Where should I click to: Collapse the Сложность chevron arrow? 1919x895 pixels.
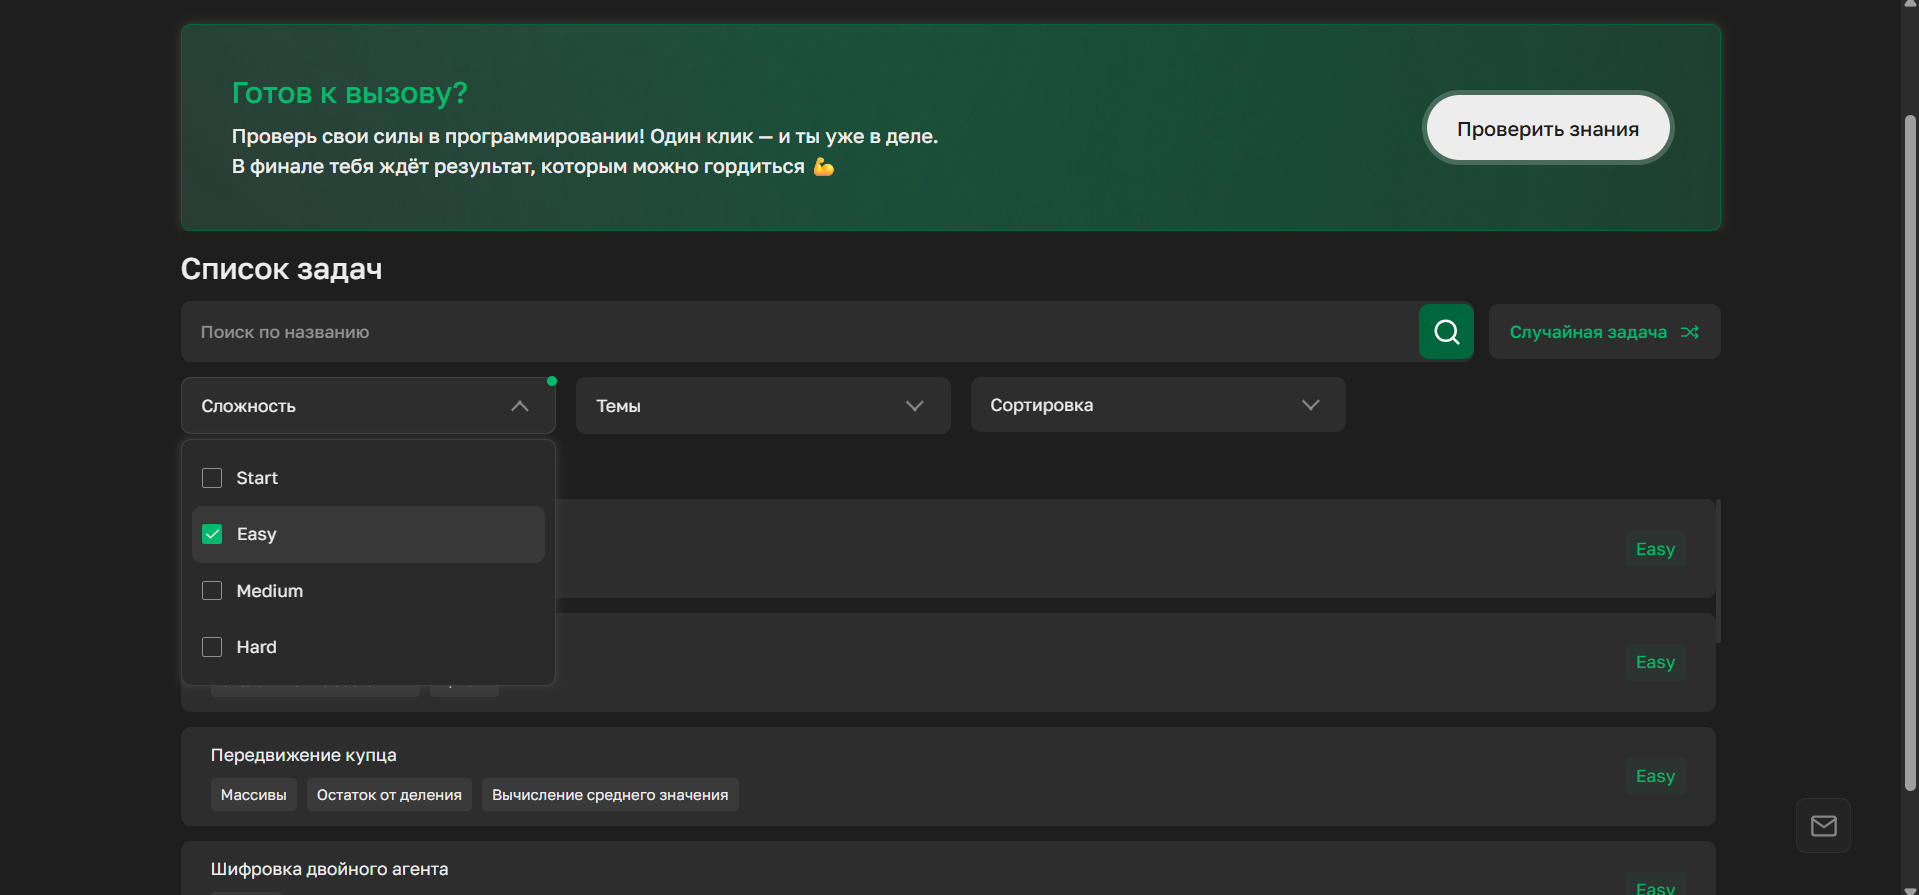point(519,406)
